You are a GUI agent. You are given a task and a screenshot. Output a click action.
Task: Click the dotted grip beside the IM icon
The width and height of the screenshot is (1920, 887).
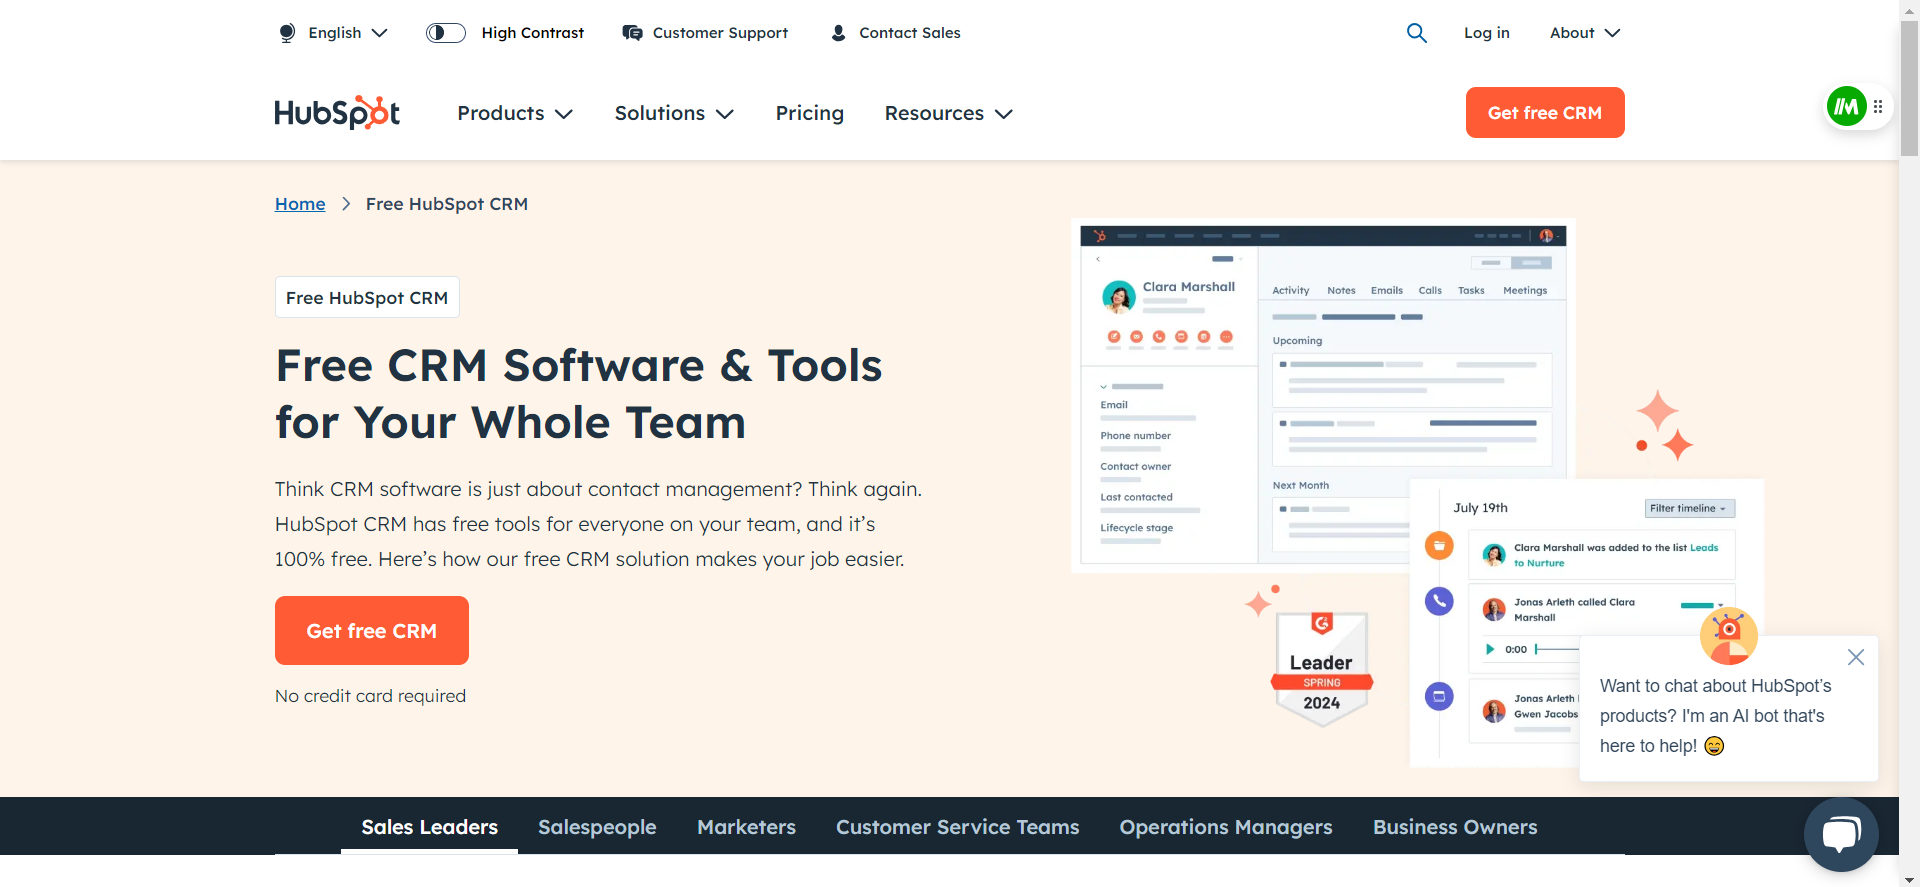1878,106
